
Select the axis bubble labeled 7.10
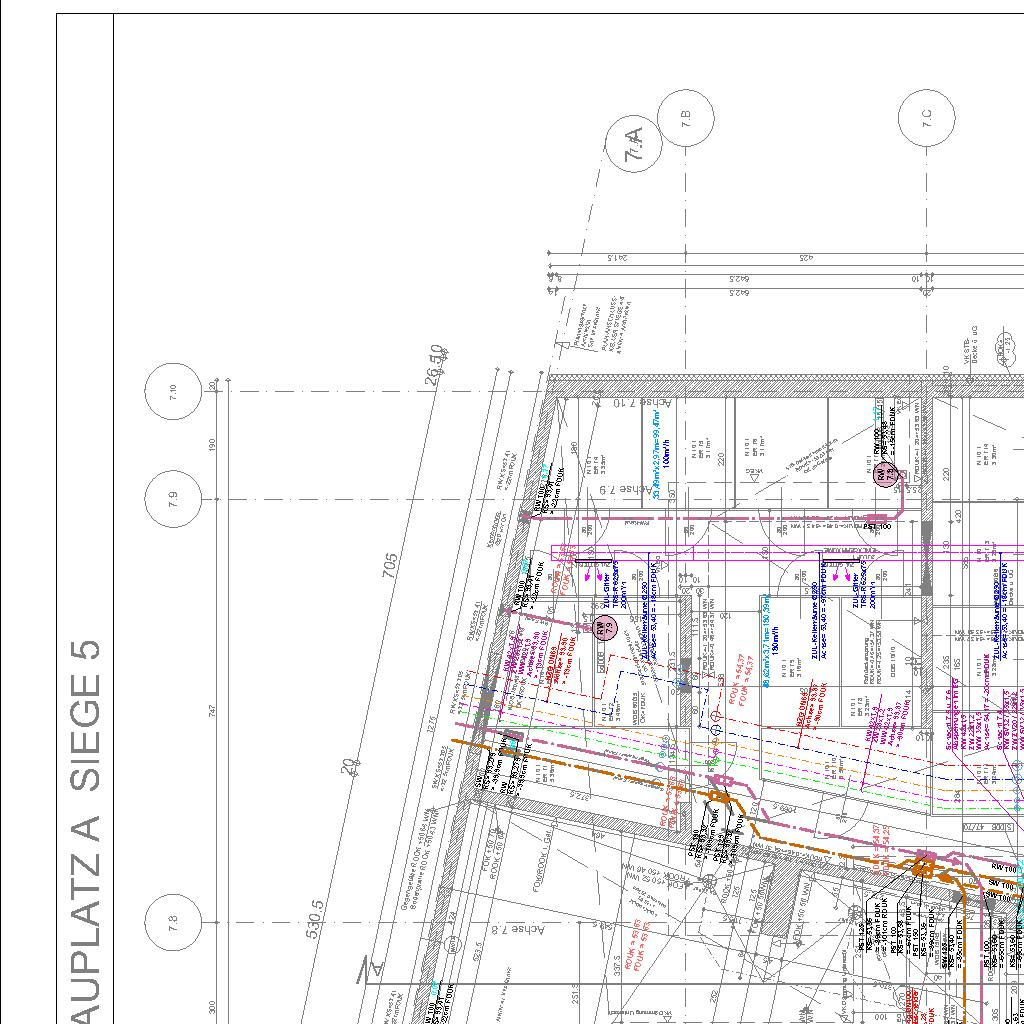(x=172, y=392)
